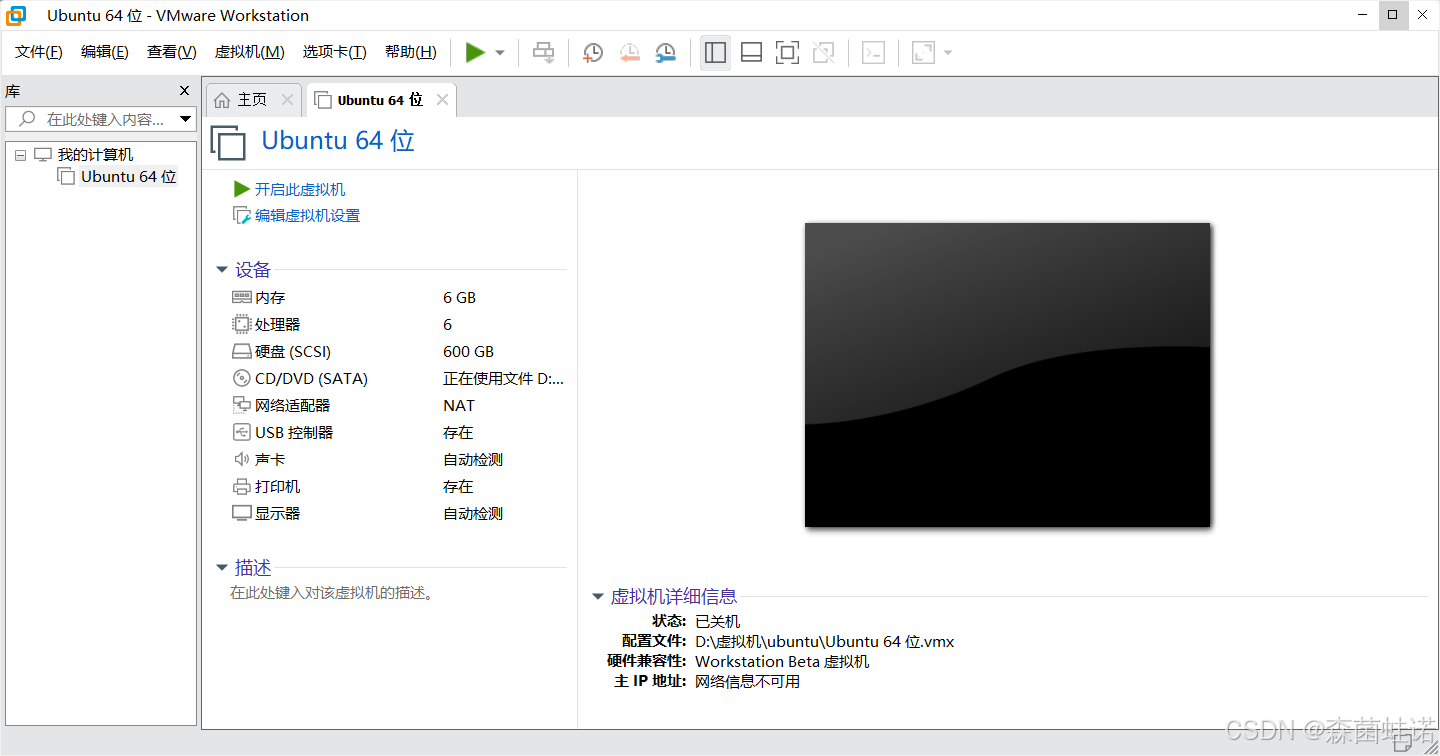Toggle the thumbnail bar view icon
Screen dimensions: 1440x756
click(751, 53)
